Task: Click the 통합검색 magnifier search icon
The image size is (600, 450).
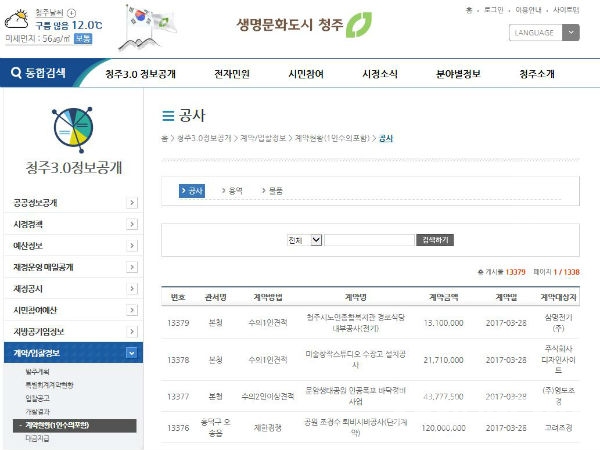Action: pyautogui.click(x=16, y=73)
